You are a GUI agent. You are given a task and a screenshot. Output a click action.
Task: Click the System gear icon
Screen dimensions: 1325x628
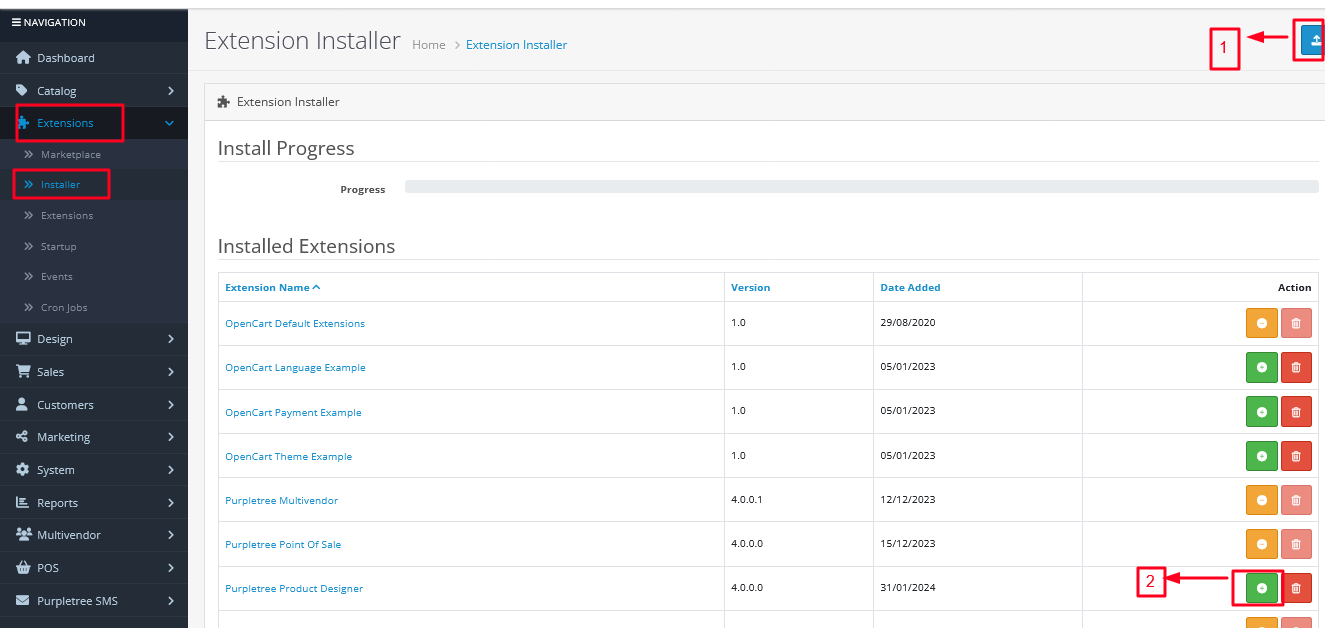click(x=23, y=469)
